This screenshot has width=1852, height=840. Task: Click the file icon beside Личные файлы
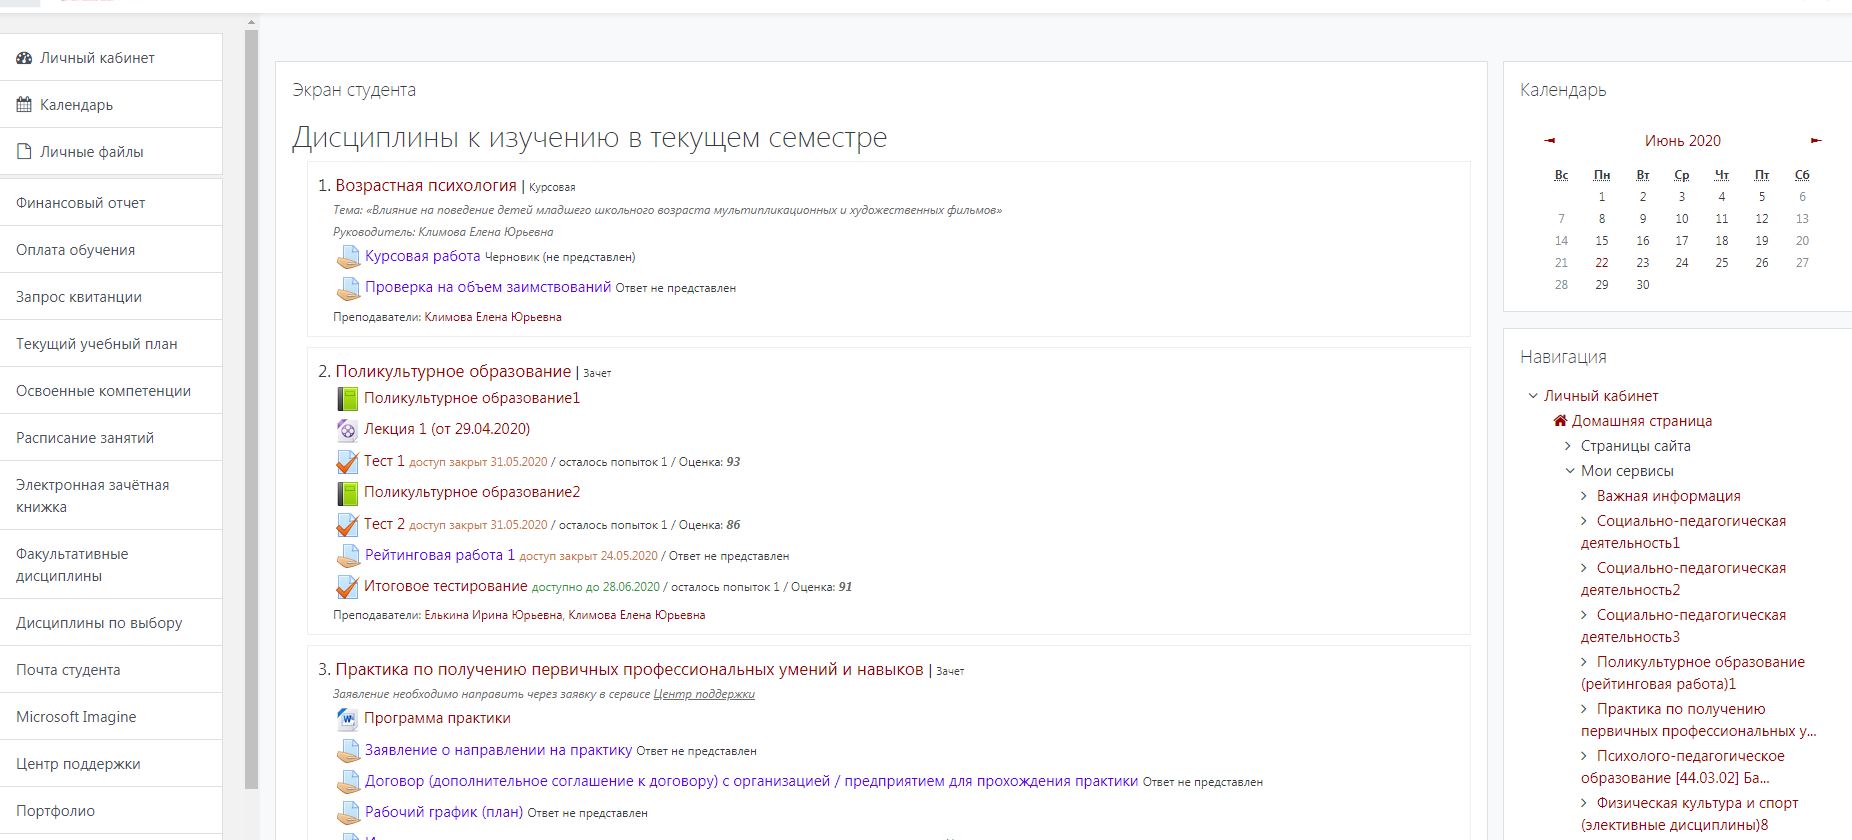pos(24,152)
